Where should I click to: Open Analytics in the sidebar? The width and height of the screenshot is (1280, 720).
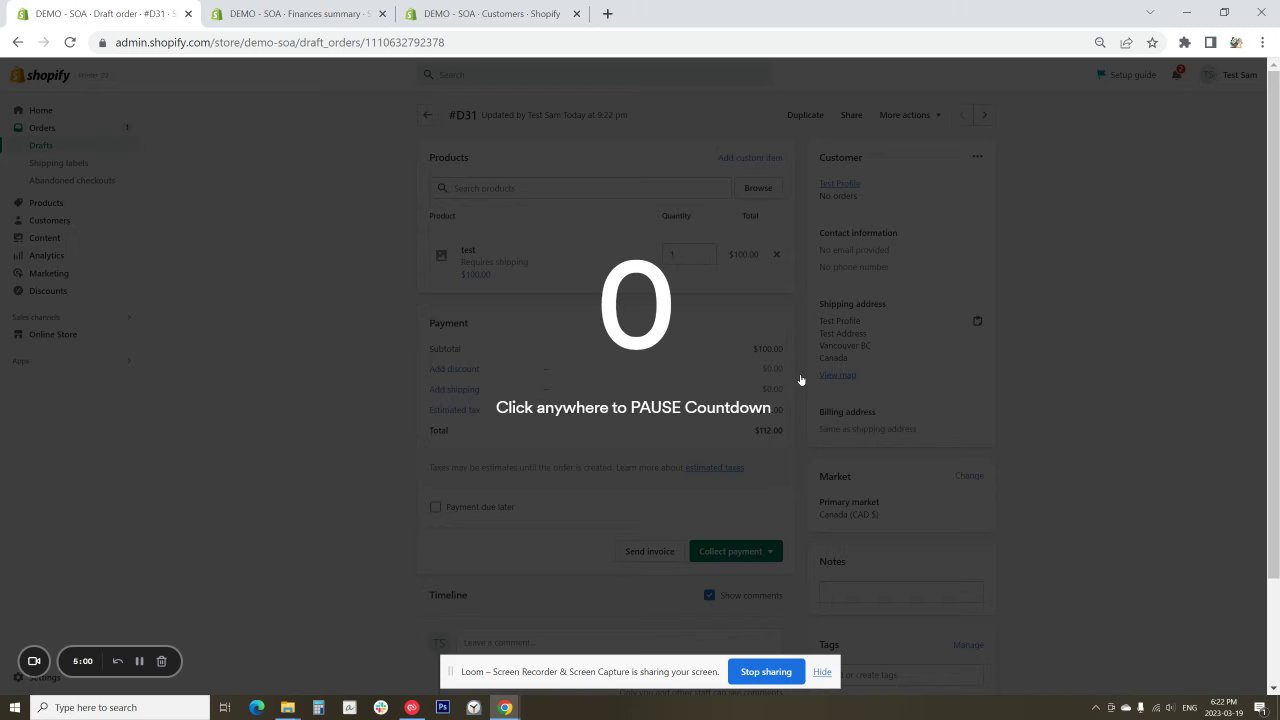47,255
